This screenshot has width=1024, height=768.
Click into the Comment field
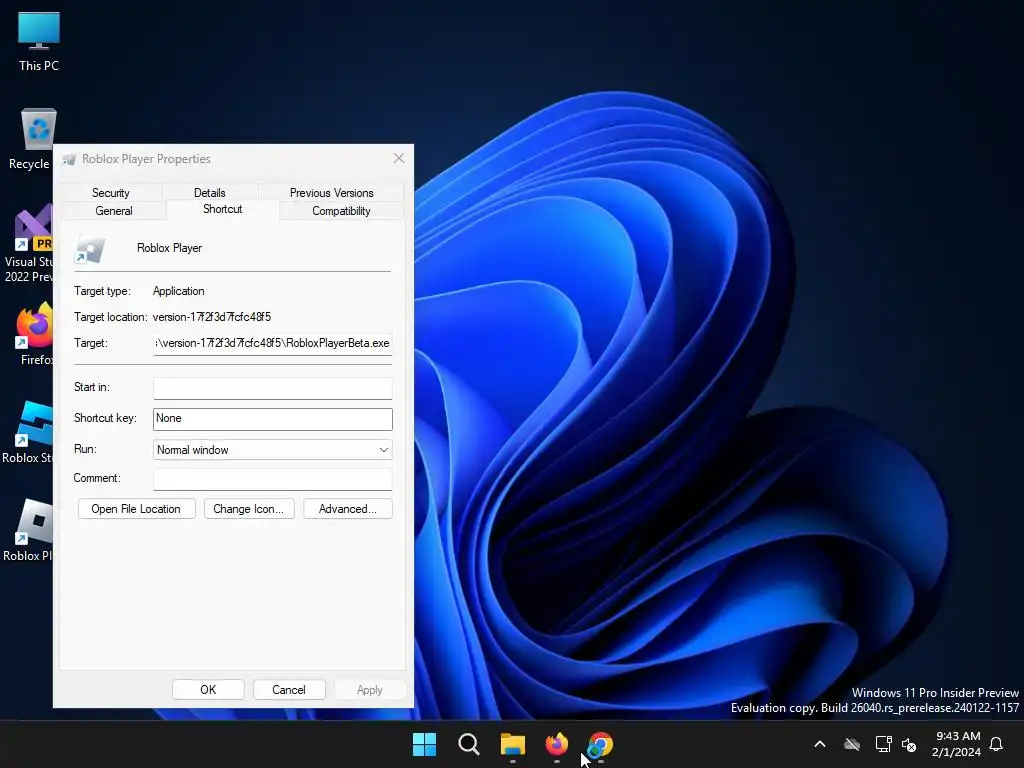click(272, 479)
